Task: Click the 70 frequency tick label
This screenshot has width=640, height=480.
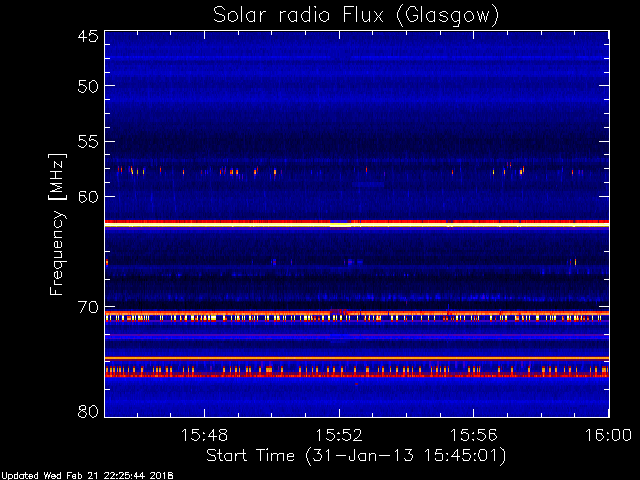Action: pos(88,307)
